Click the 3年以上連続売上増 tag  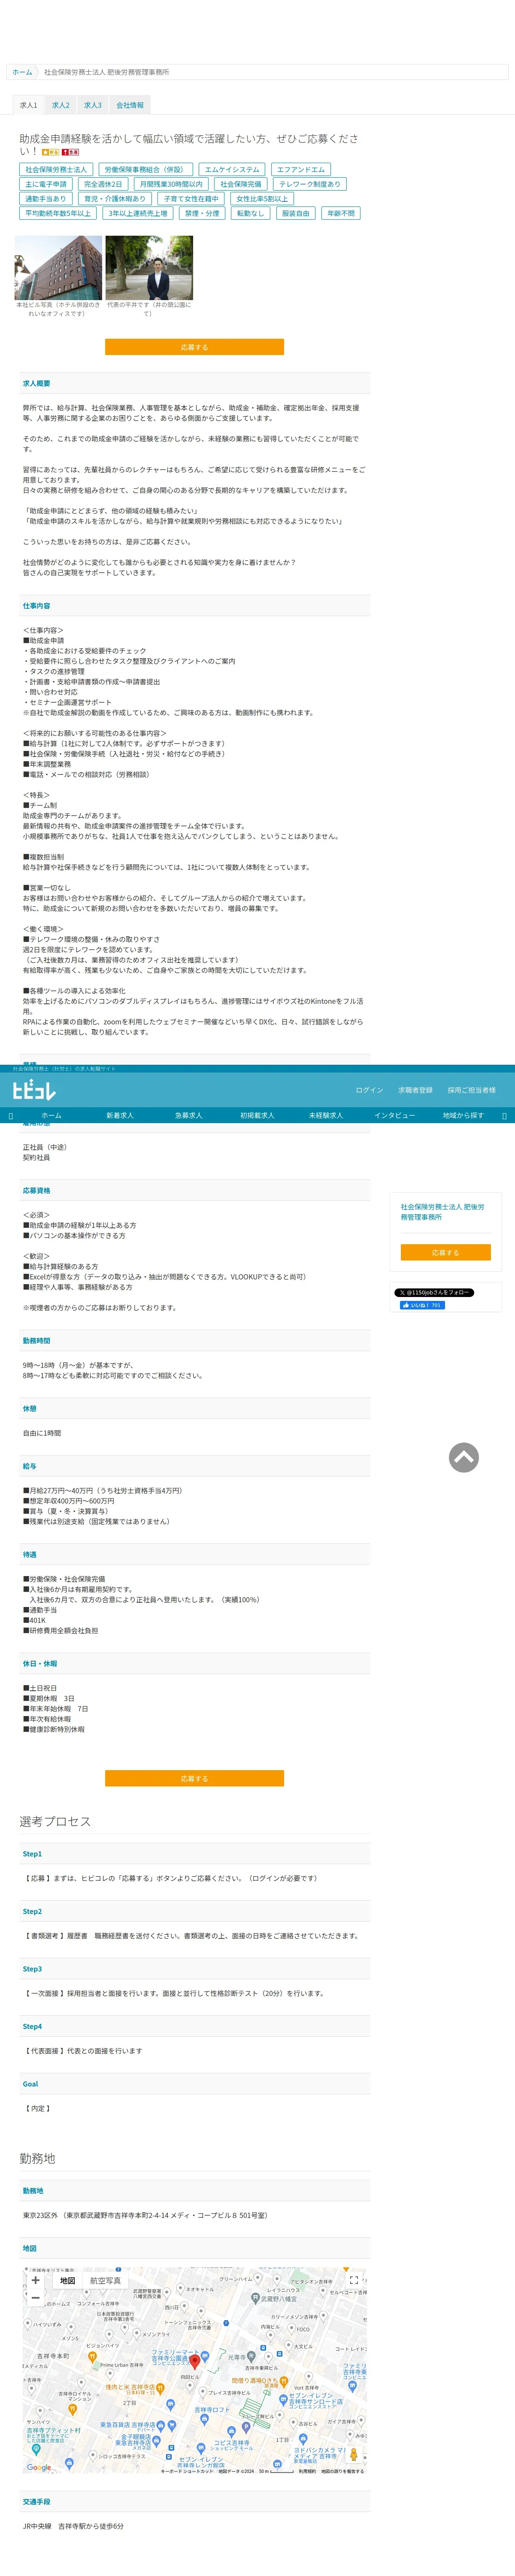coord(138,213)
